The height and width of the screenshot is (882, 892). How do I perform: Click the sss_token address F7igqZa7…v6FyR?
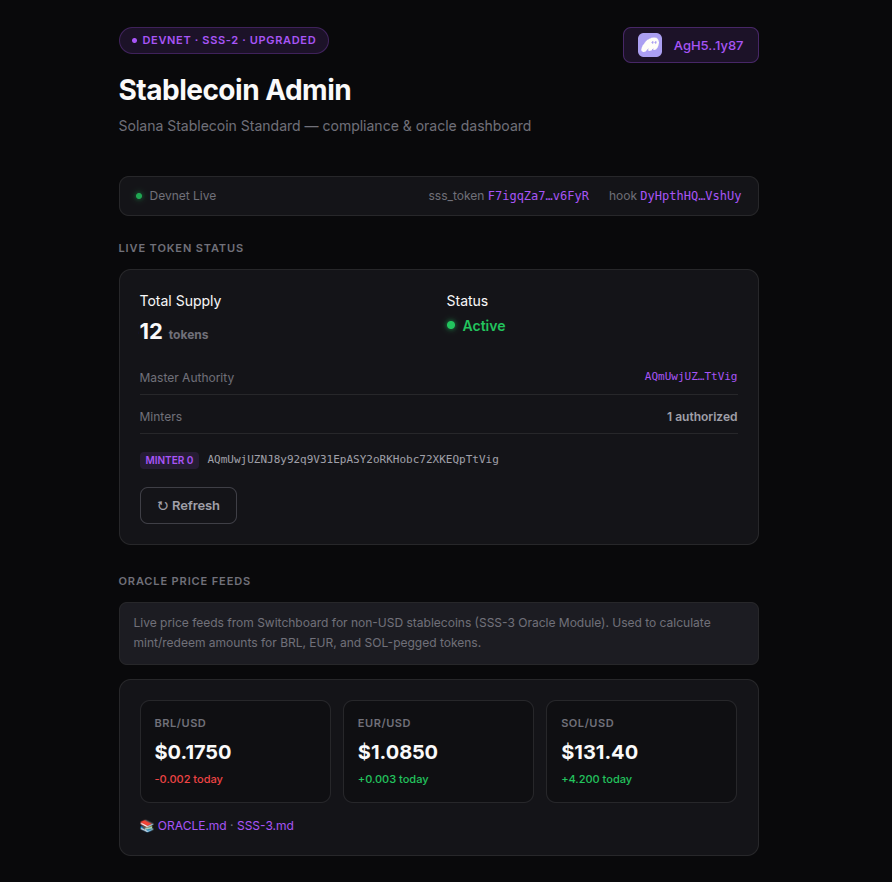(x=538, y=196)
